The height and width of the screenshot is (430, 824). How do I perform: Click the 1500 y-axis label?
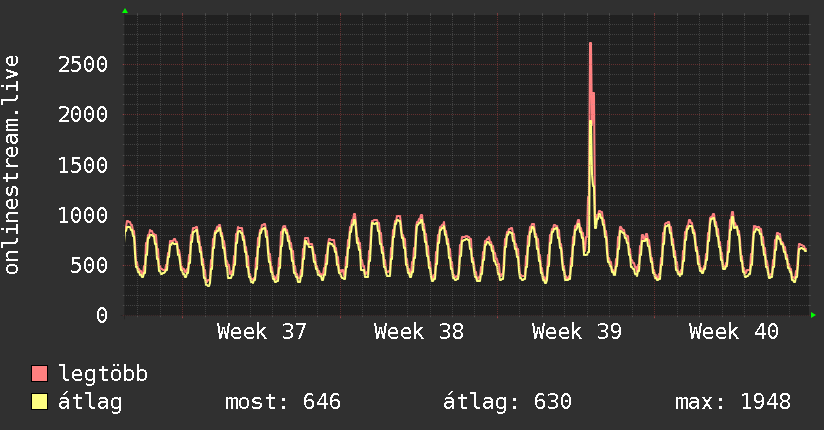pyautogui.click(x=83, y=165)
